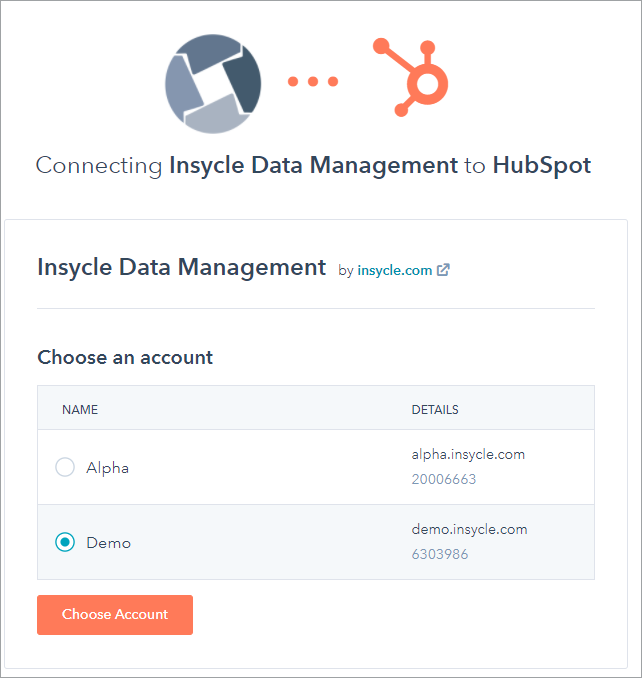
Task: Click the account ID 6303986
Action: [x=440, y=554]
